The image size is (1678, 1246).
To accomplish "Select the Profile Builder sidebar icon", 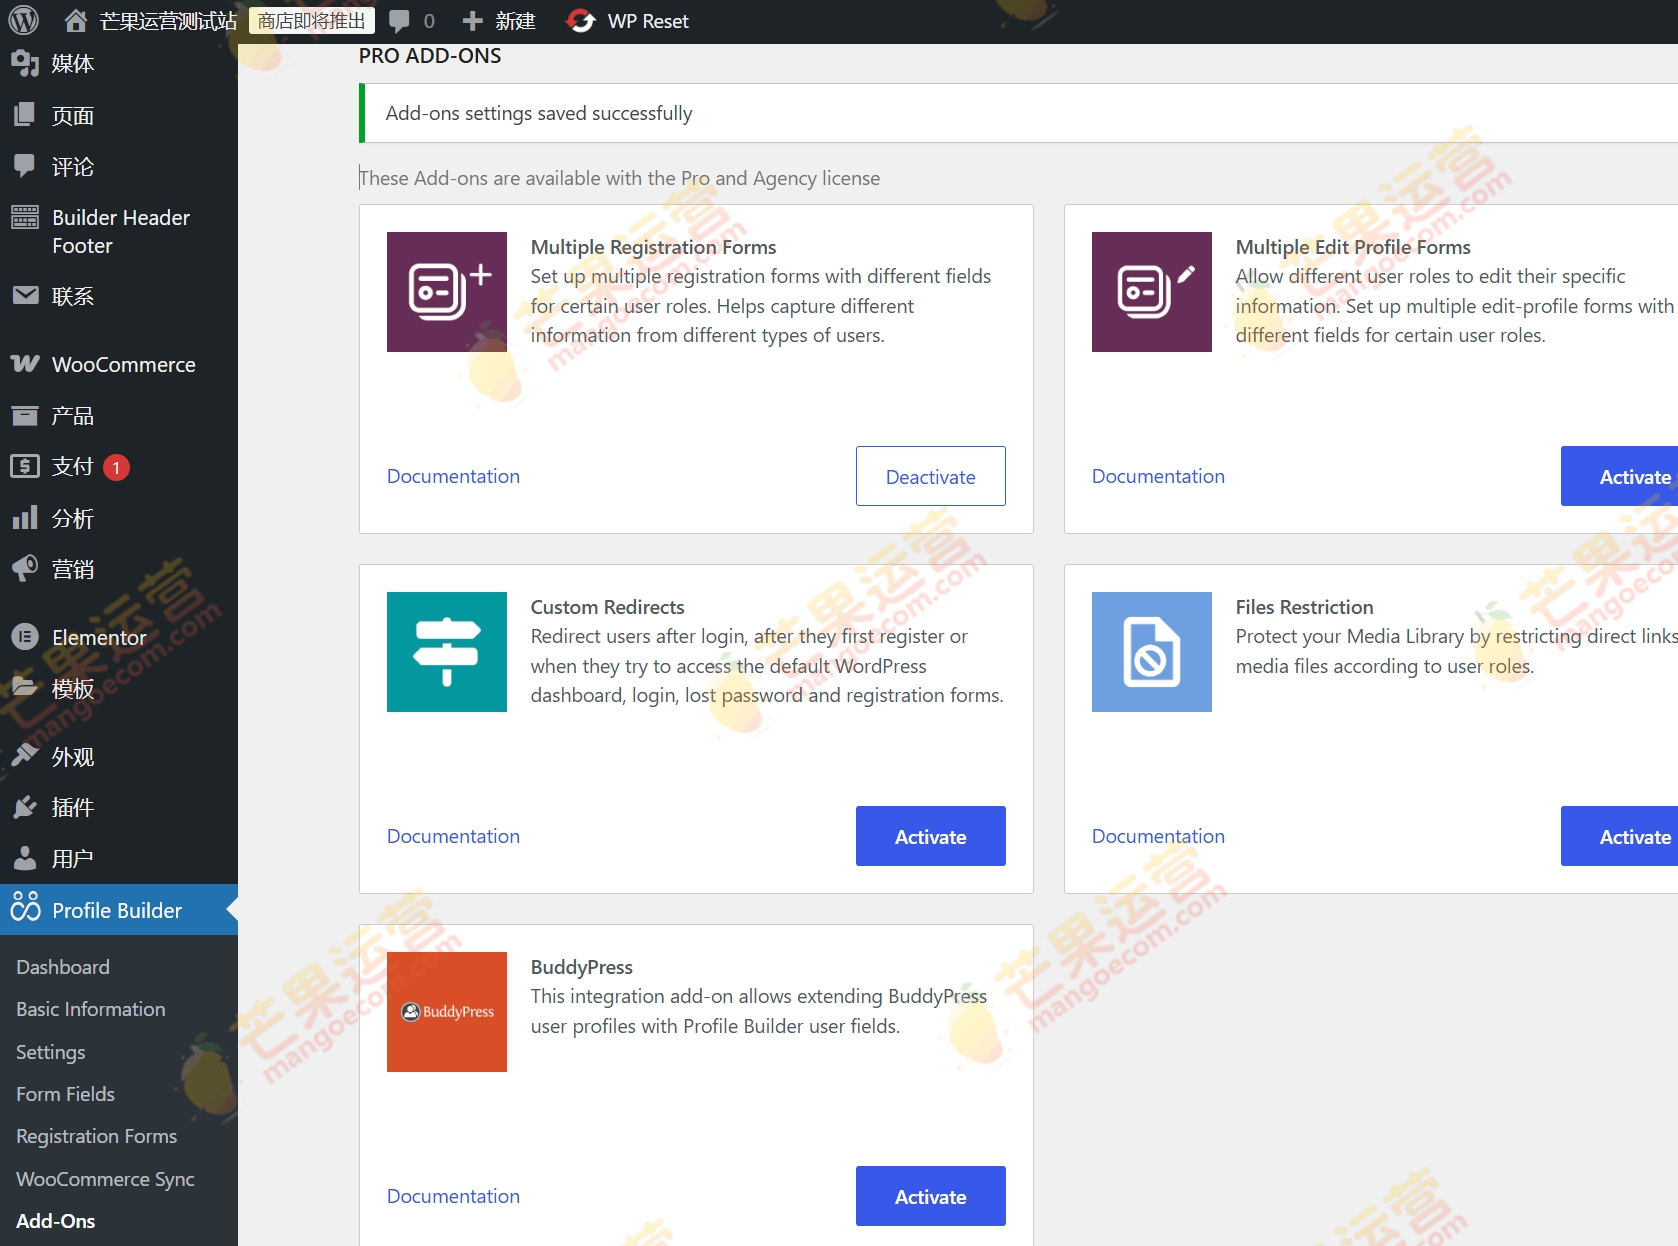I will (27, 909).
